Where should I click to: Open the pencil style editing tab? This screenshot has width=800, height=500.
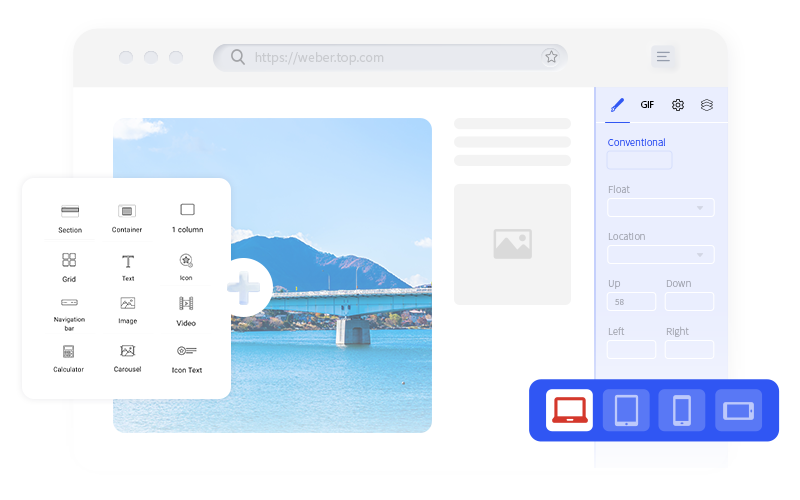(x=617, y=105)
